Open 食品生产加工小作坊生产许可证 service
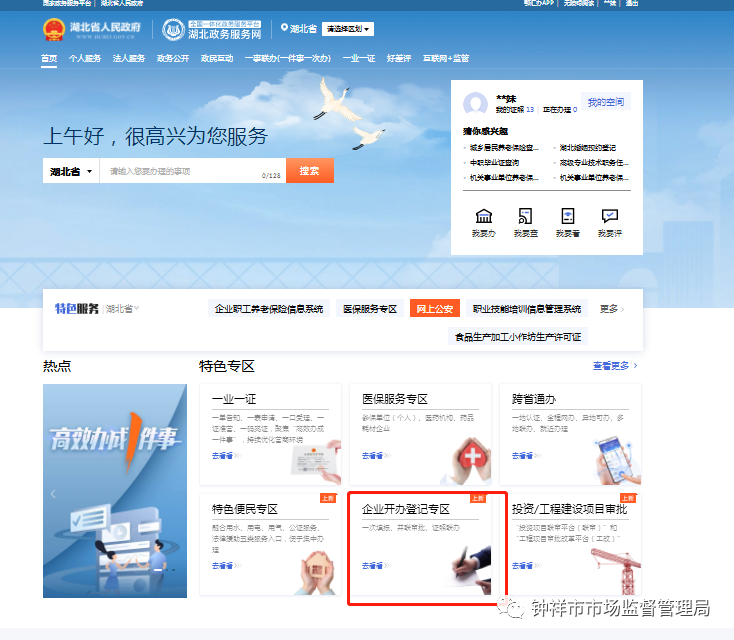This screenshot has width=734, height=640. point(518,337)
